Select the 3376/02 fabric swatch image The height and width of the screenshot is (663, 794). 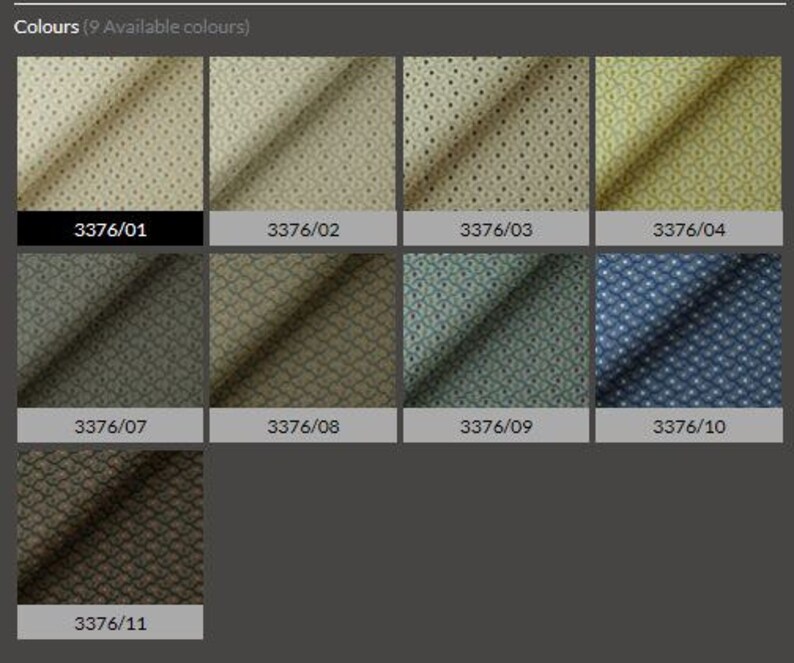[303, 134]
